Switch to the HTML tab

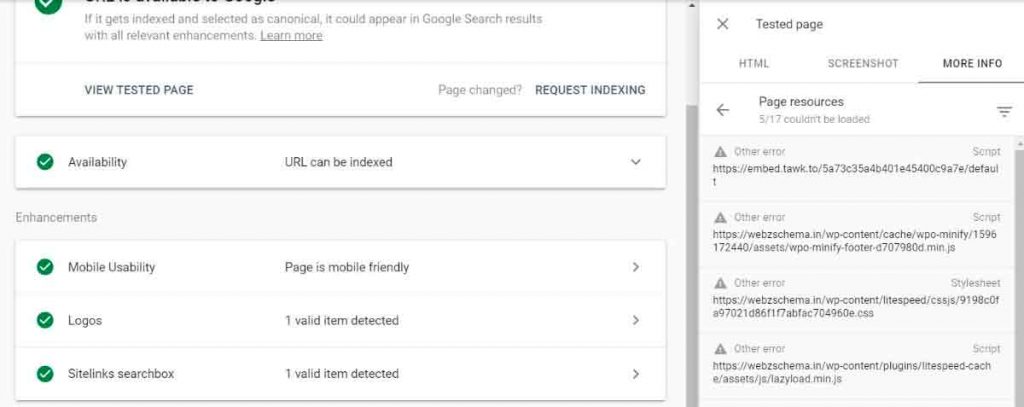pos(754,64)
